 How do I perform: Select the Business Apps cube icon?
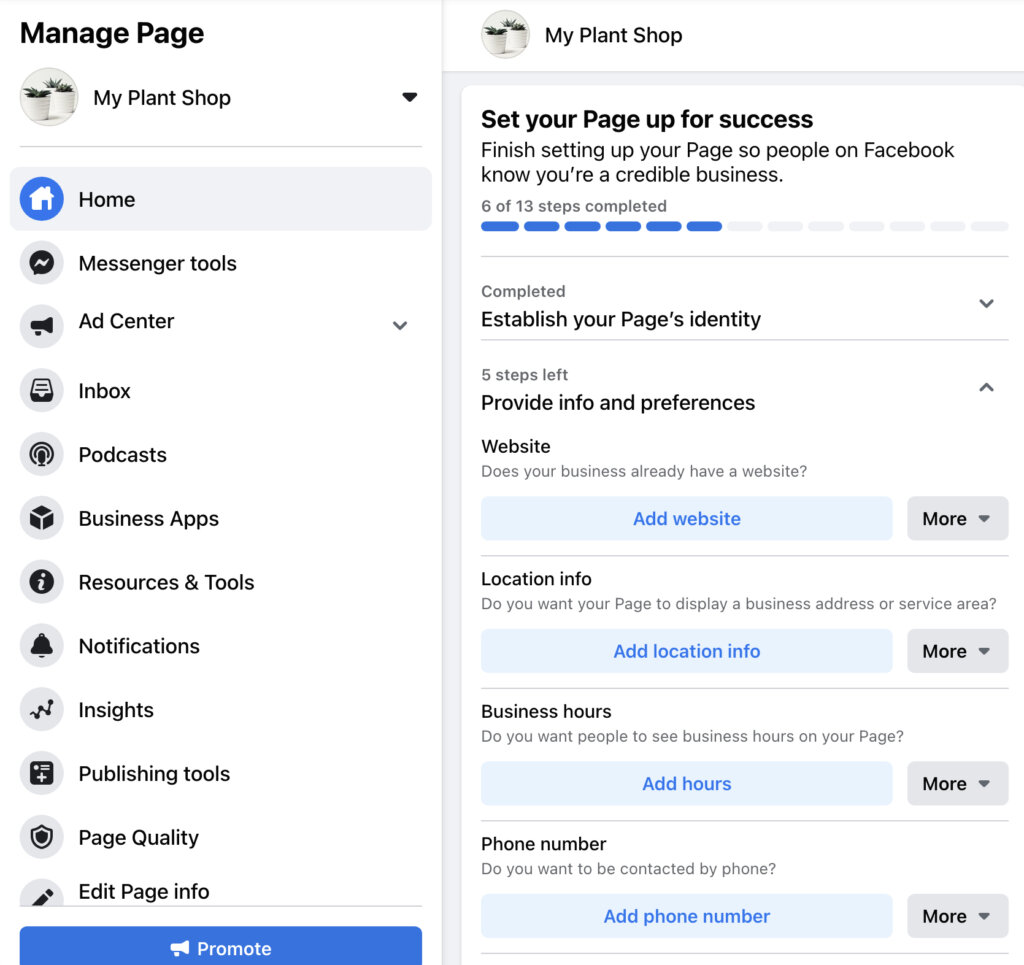[x=42, y=518]
